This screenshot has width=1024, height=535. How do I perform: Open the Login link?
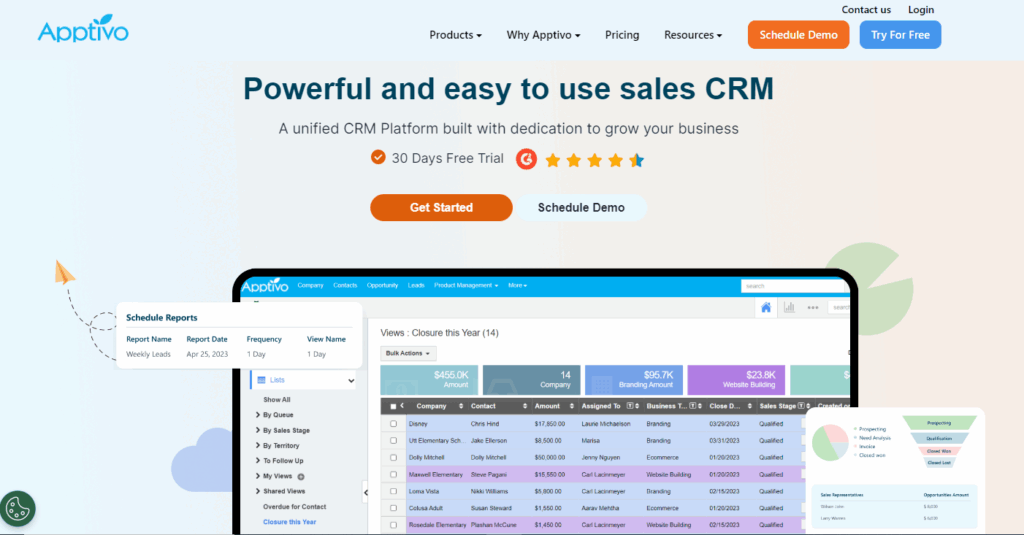click(921, 10)
